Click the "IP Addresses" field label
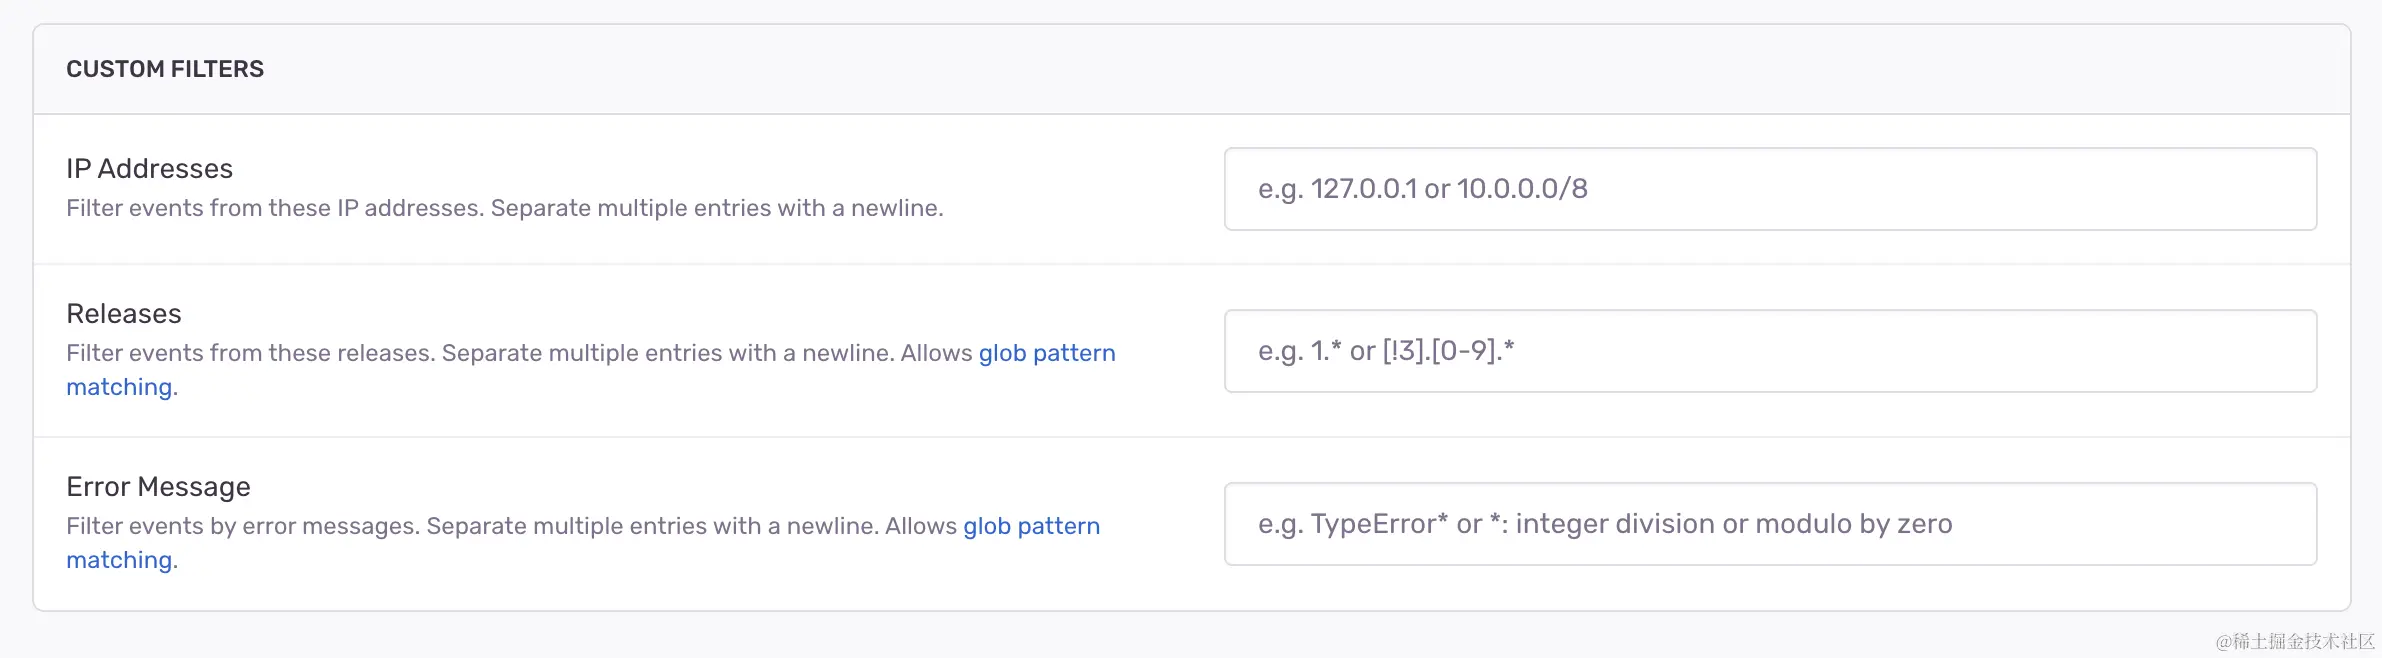 (x=149, y=169)
